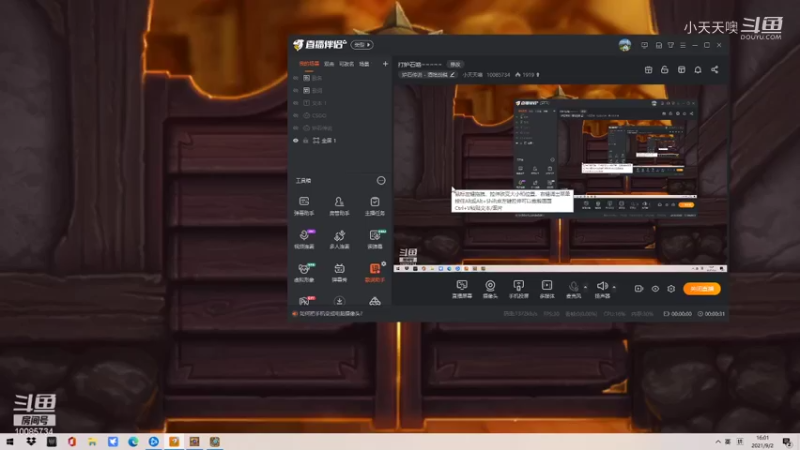Open the 弹幕助手 tool in toolbox
The height and width of the screenshot is (450, 800).
click(304, 206)
